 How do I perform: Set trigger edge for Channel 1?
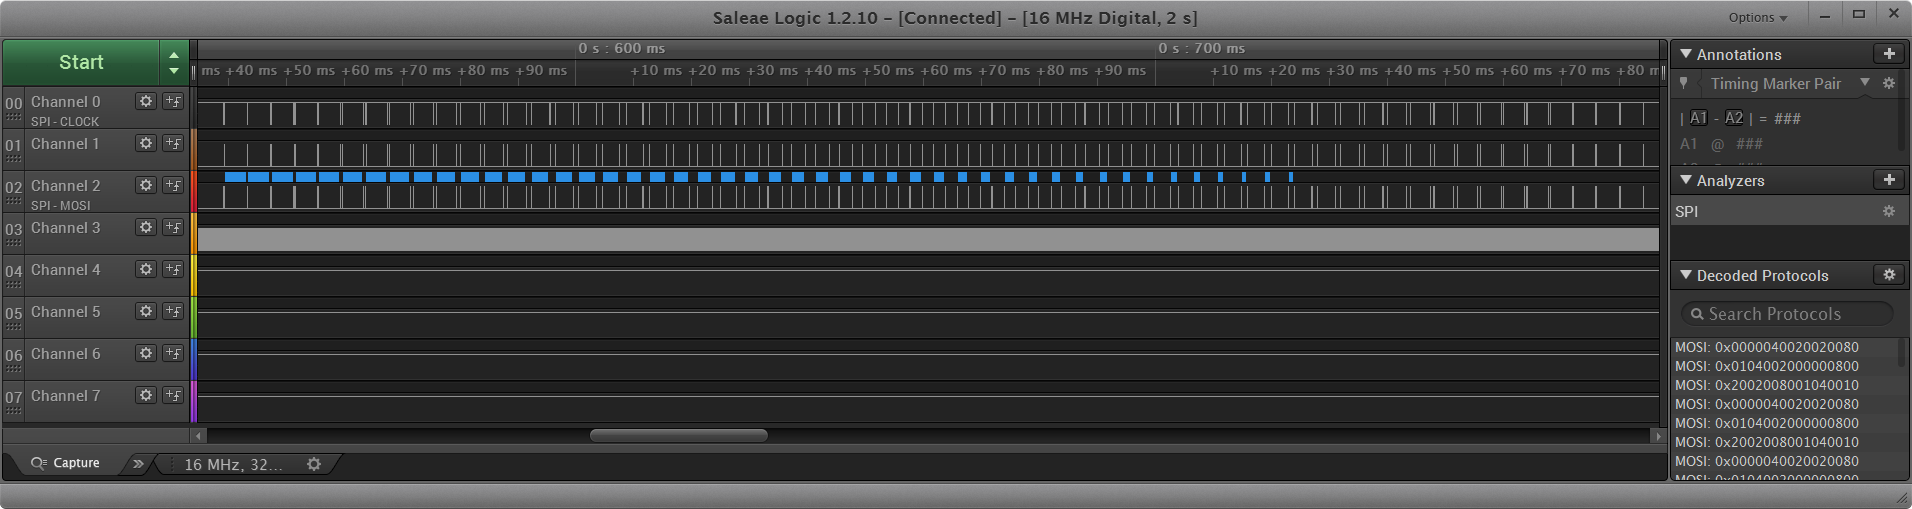tap(173, 143)
